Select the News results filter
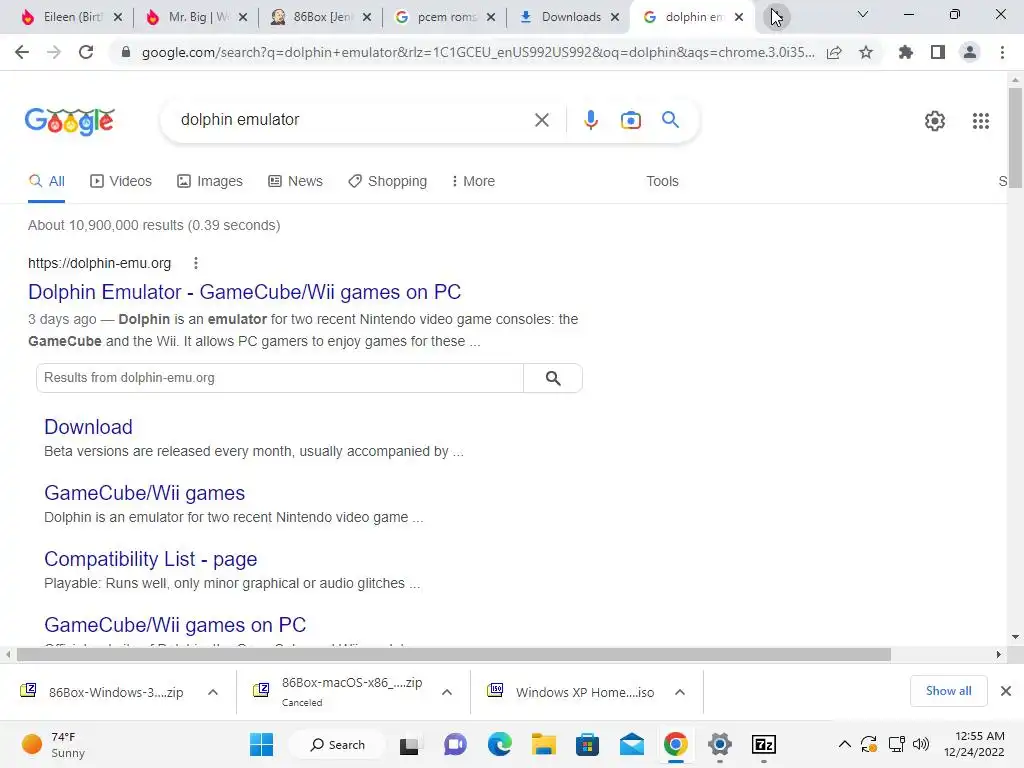Image resolution: width=1024 pixels, height=768 pixels. (295, 181)
